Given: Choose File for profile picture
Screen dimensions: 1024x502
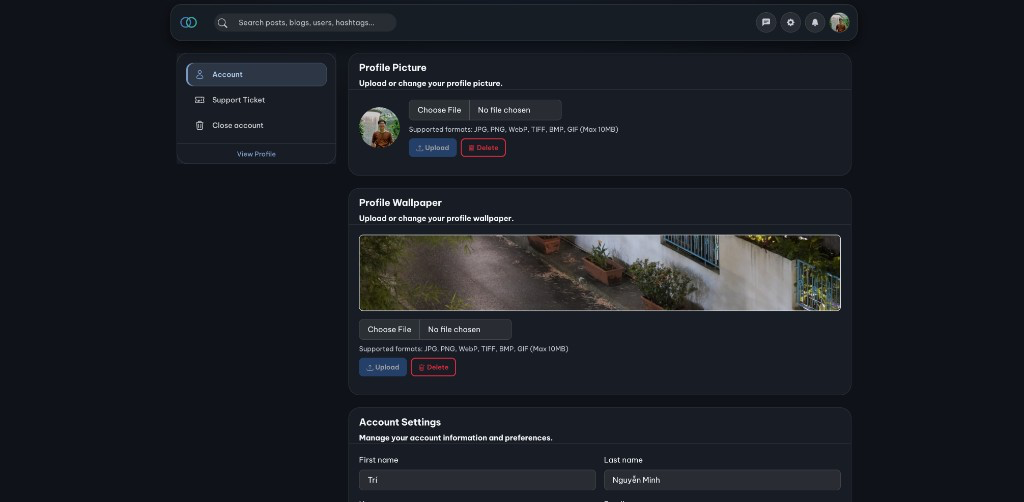Looking at the screenshot, I should tap(439, 110).
